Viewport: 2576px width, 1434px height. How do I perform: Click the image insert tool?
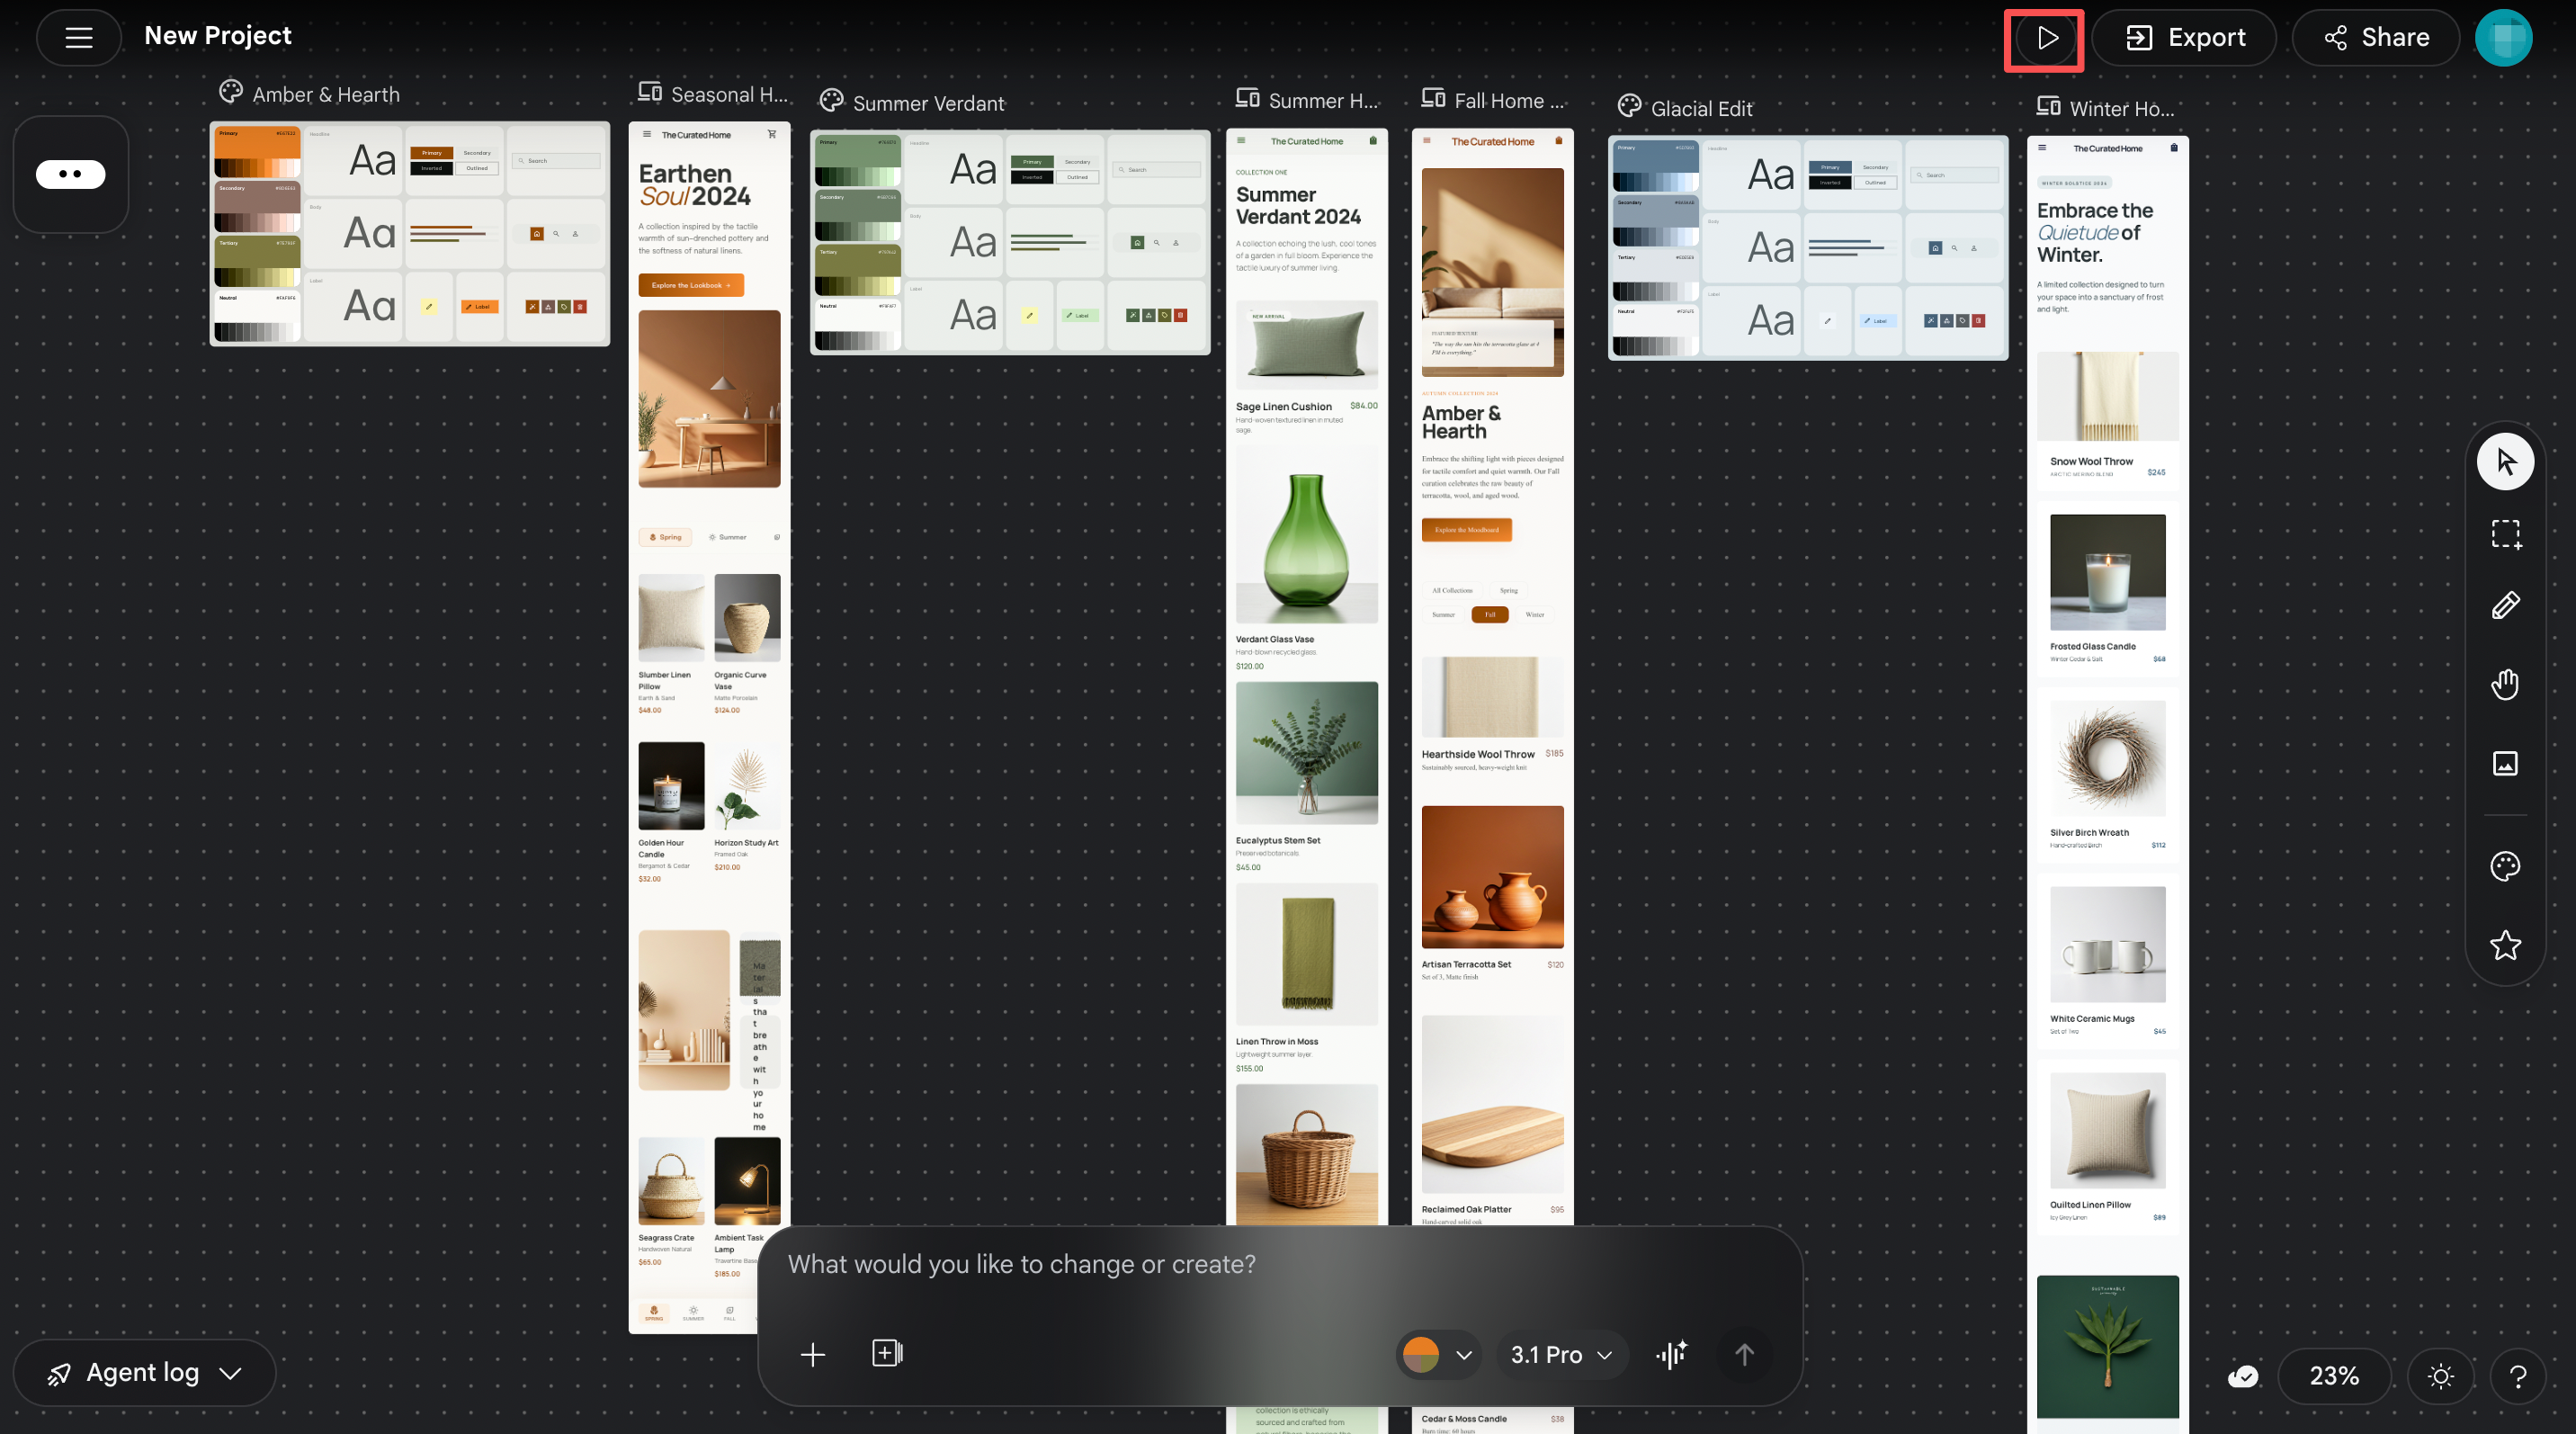click(2505, 764)
